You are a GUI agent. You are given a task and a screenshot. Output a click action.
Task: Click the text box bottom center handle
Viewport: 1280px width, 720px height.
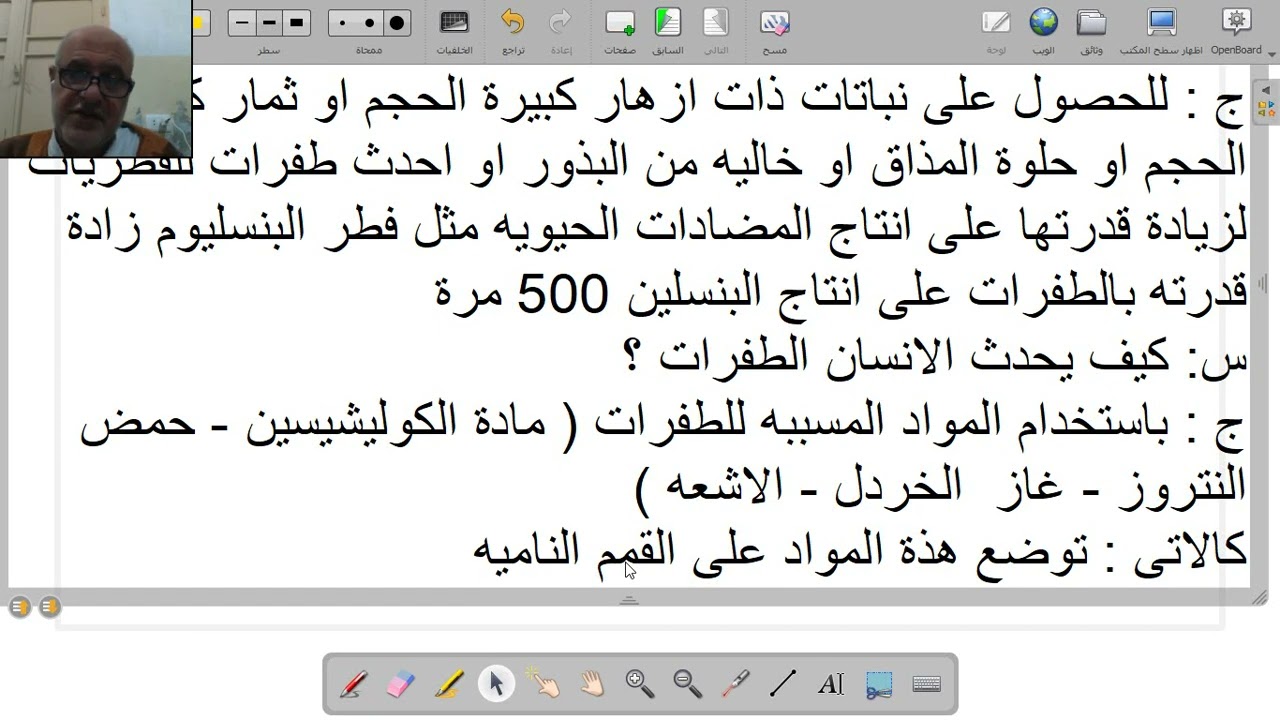pyautogui.click(x=629, y=600)
